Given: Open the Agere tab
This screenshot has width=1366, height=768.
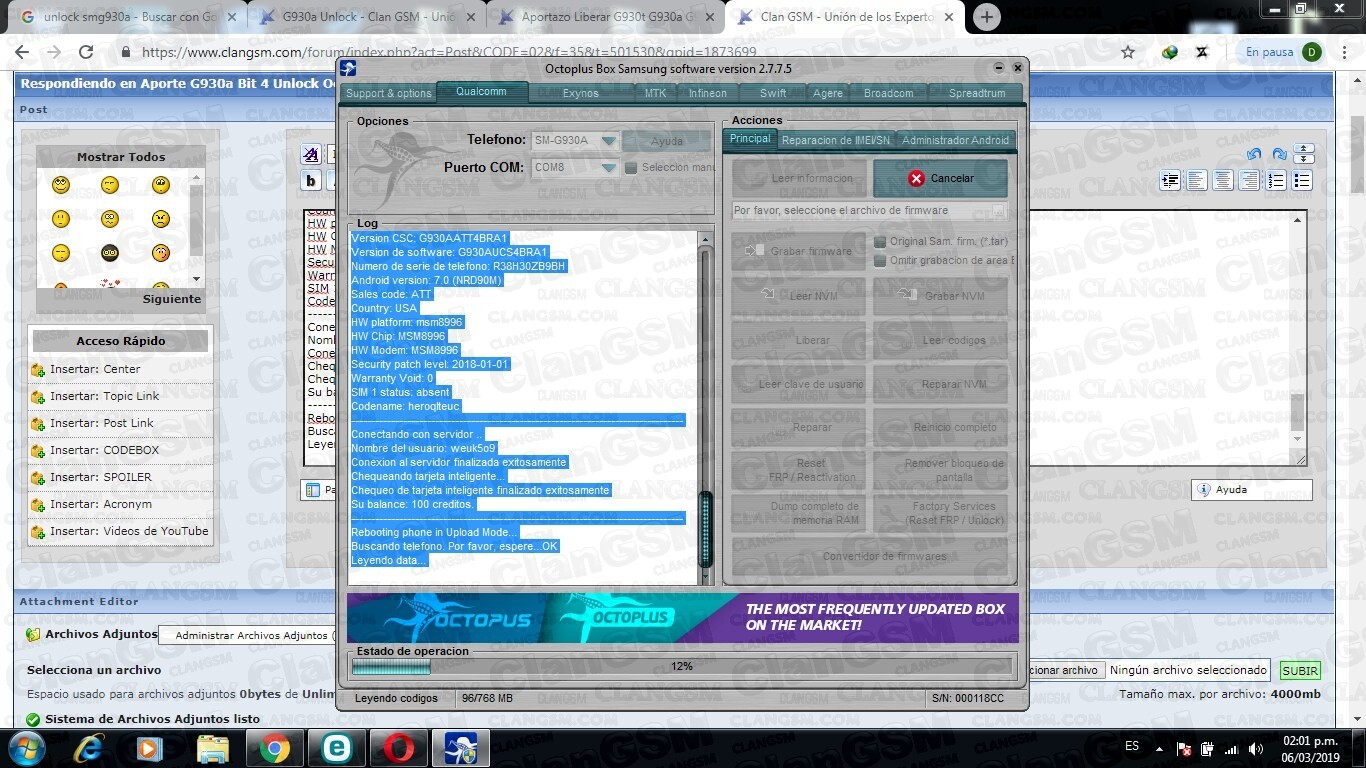Looking at the screenshot, I should tap(828, 93).
